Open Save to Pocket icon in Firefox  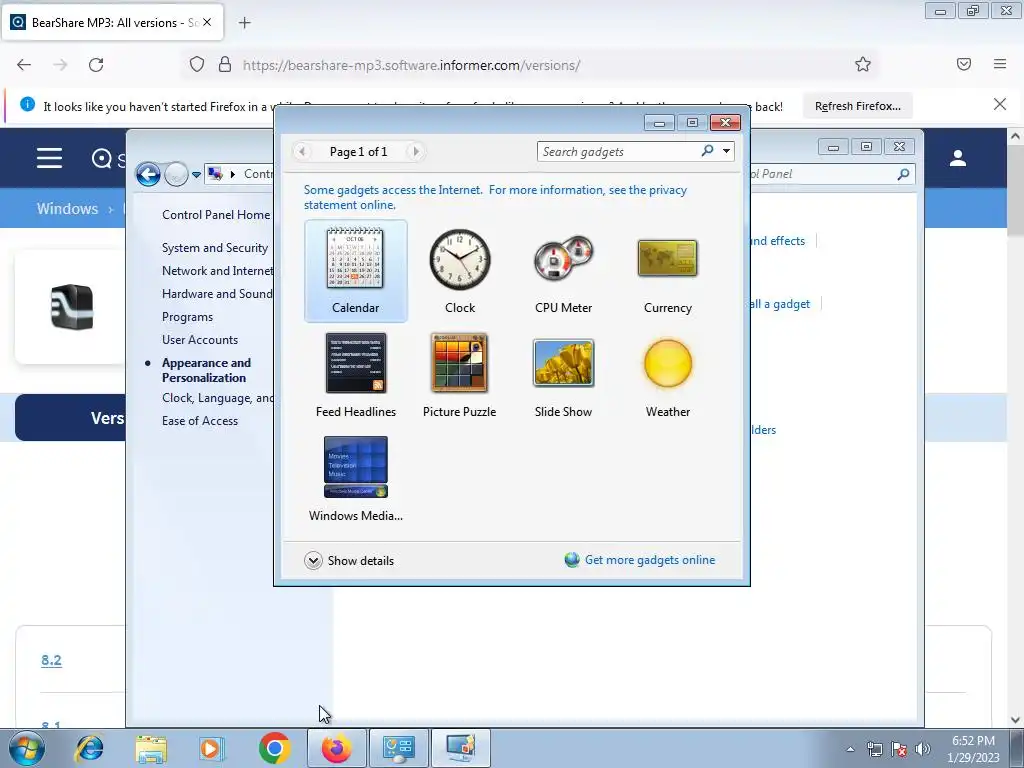964,64
